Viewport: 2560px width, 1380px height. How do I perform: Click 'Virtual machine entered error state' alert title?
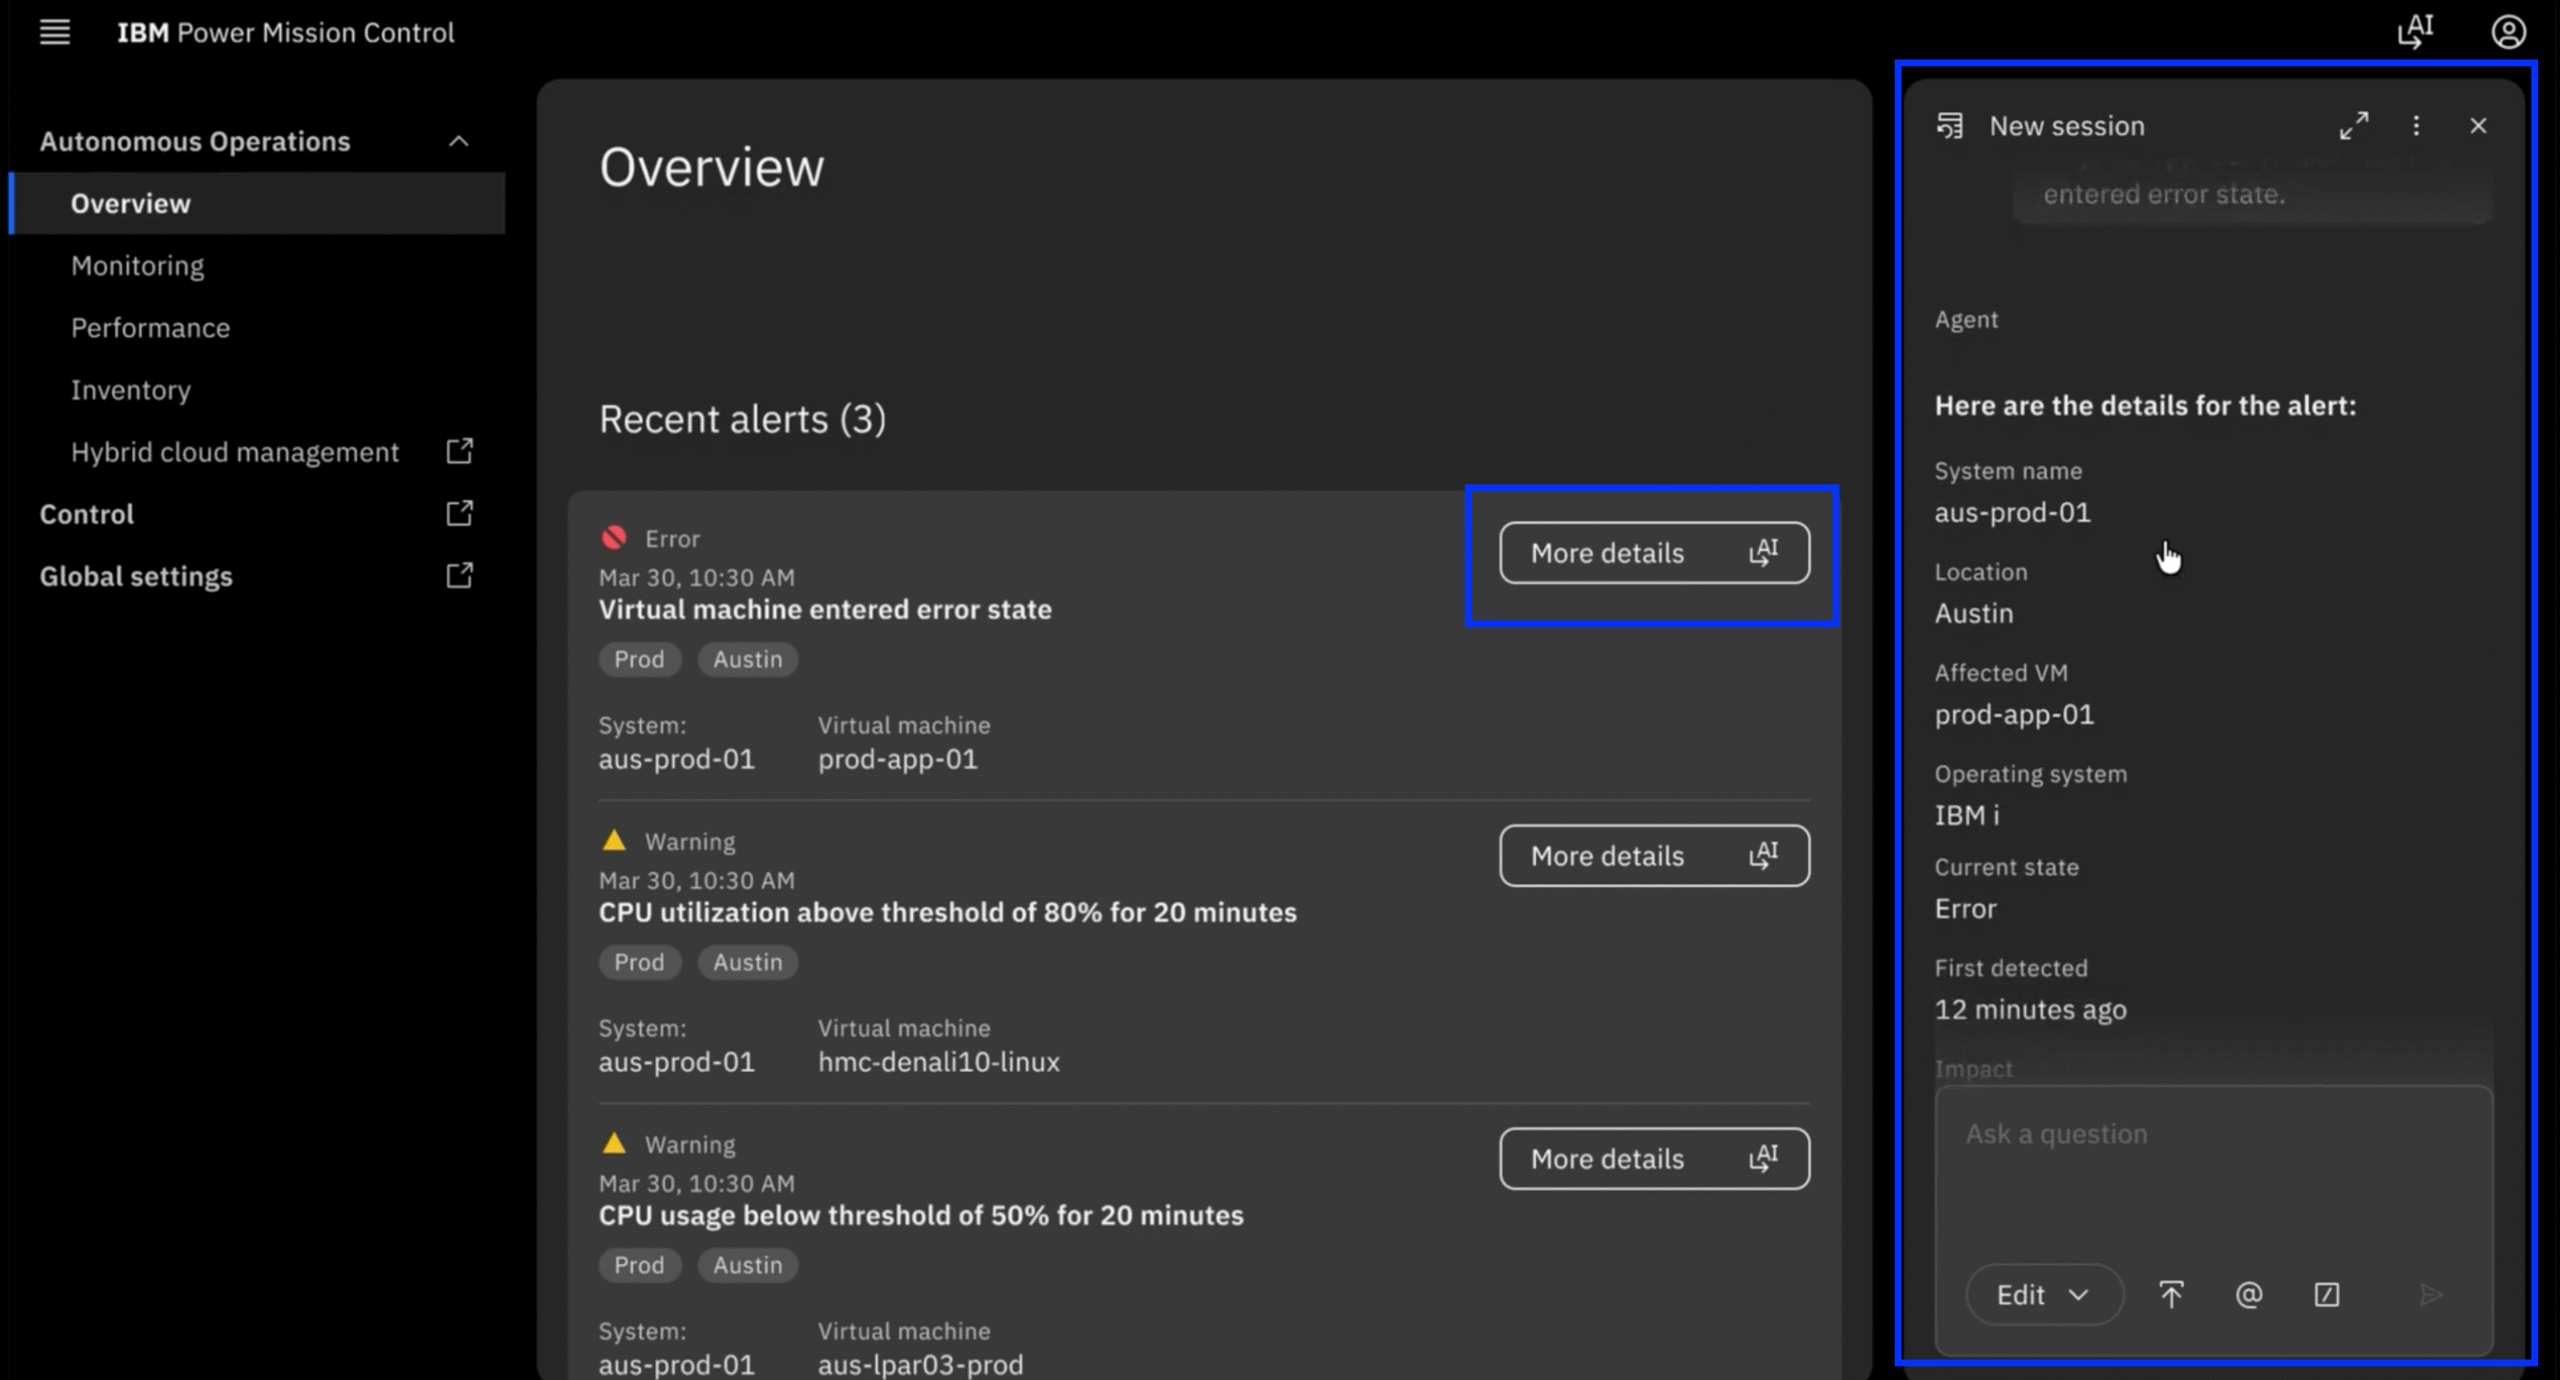(x=825, y=609)
